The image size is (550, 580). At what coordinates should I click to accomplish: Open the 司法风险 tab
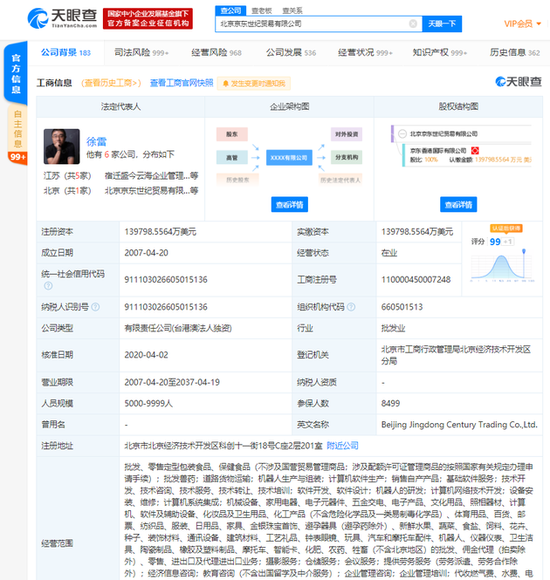[x=141, y=53]
